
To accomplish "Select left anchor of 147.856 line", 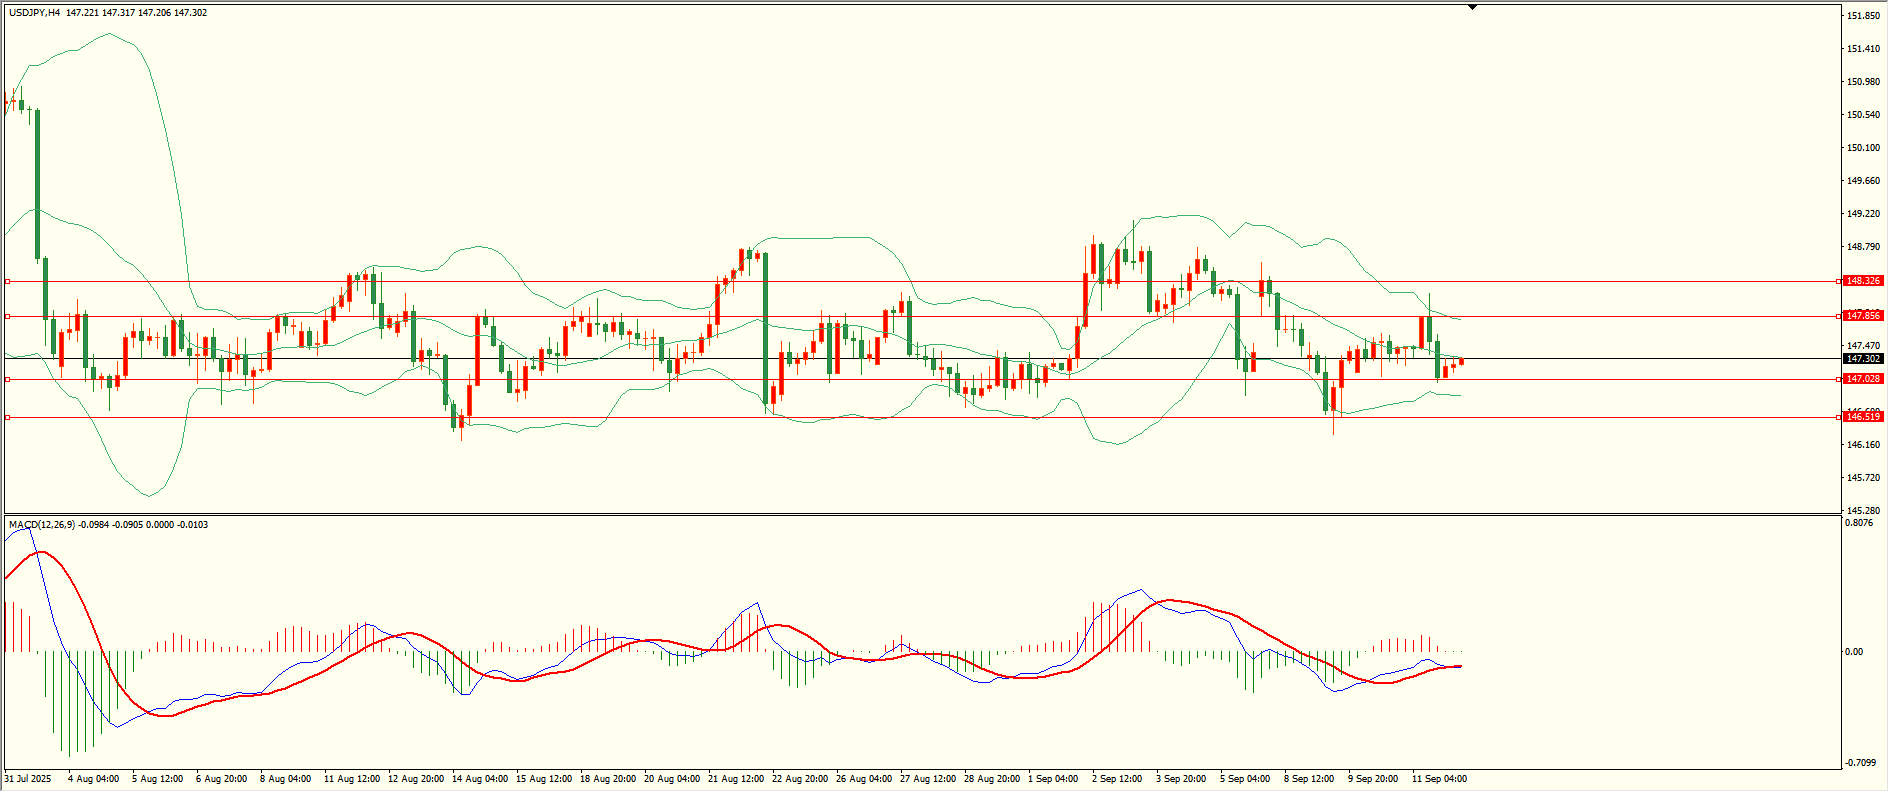I will 8,316.
